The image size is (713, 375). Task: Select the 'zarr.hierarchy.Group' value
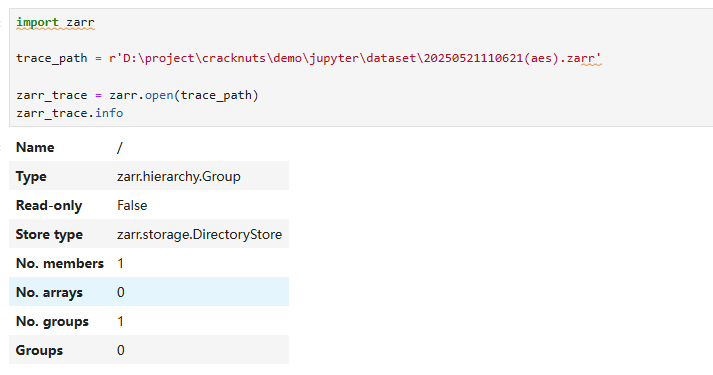pyautogui.click(x=179, y=176)
